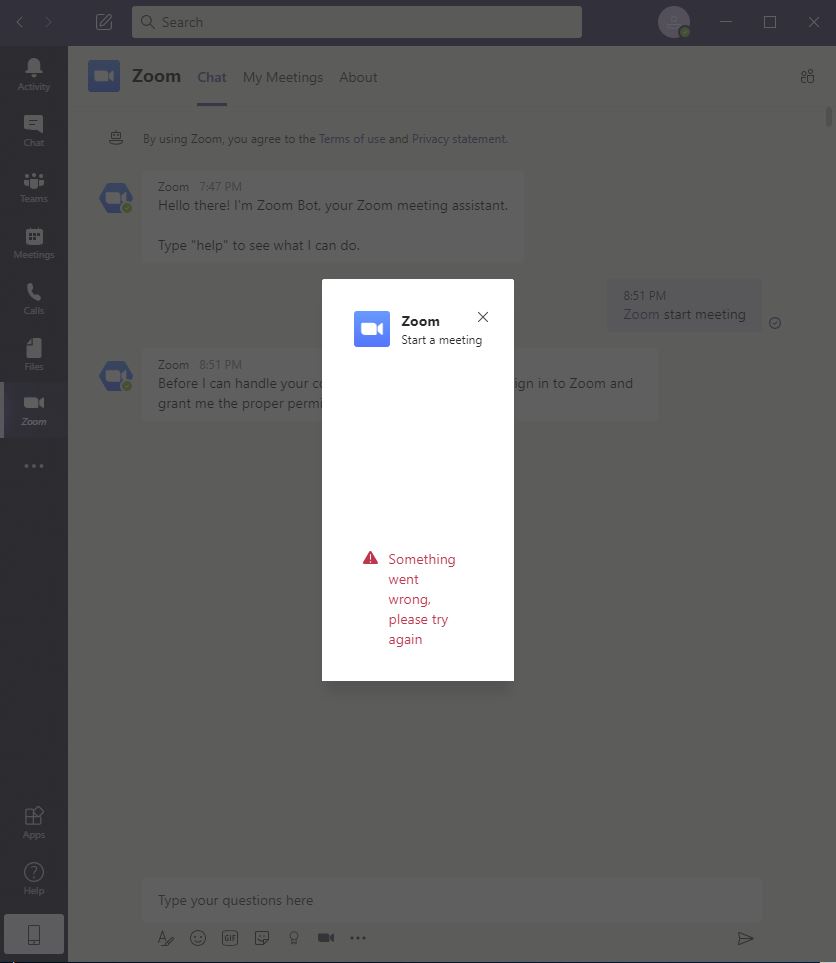Switch to the Chat tab
The image size is (836, 963).
tap(212, 77)
